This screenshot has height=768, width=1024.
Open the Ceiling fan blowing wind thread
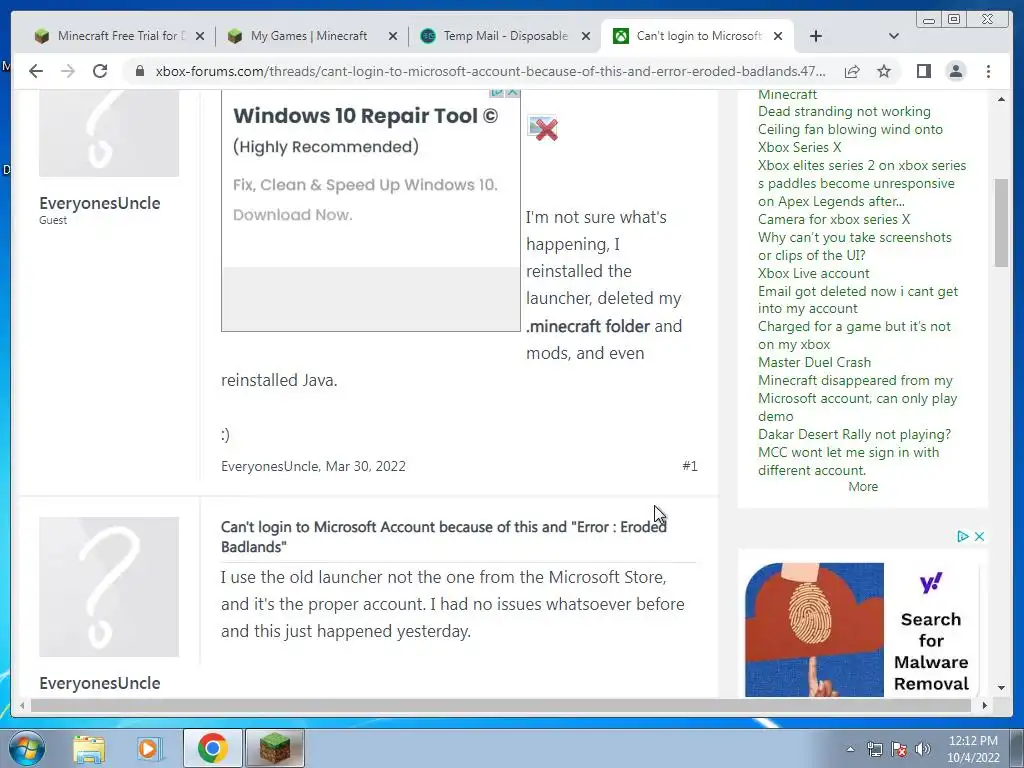[850, 138]
